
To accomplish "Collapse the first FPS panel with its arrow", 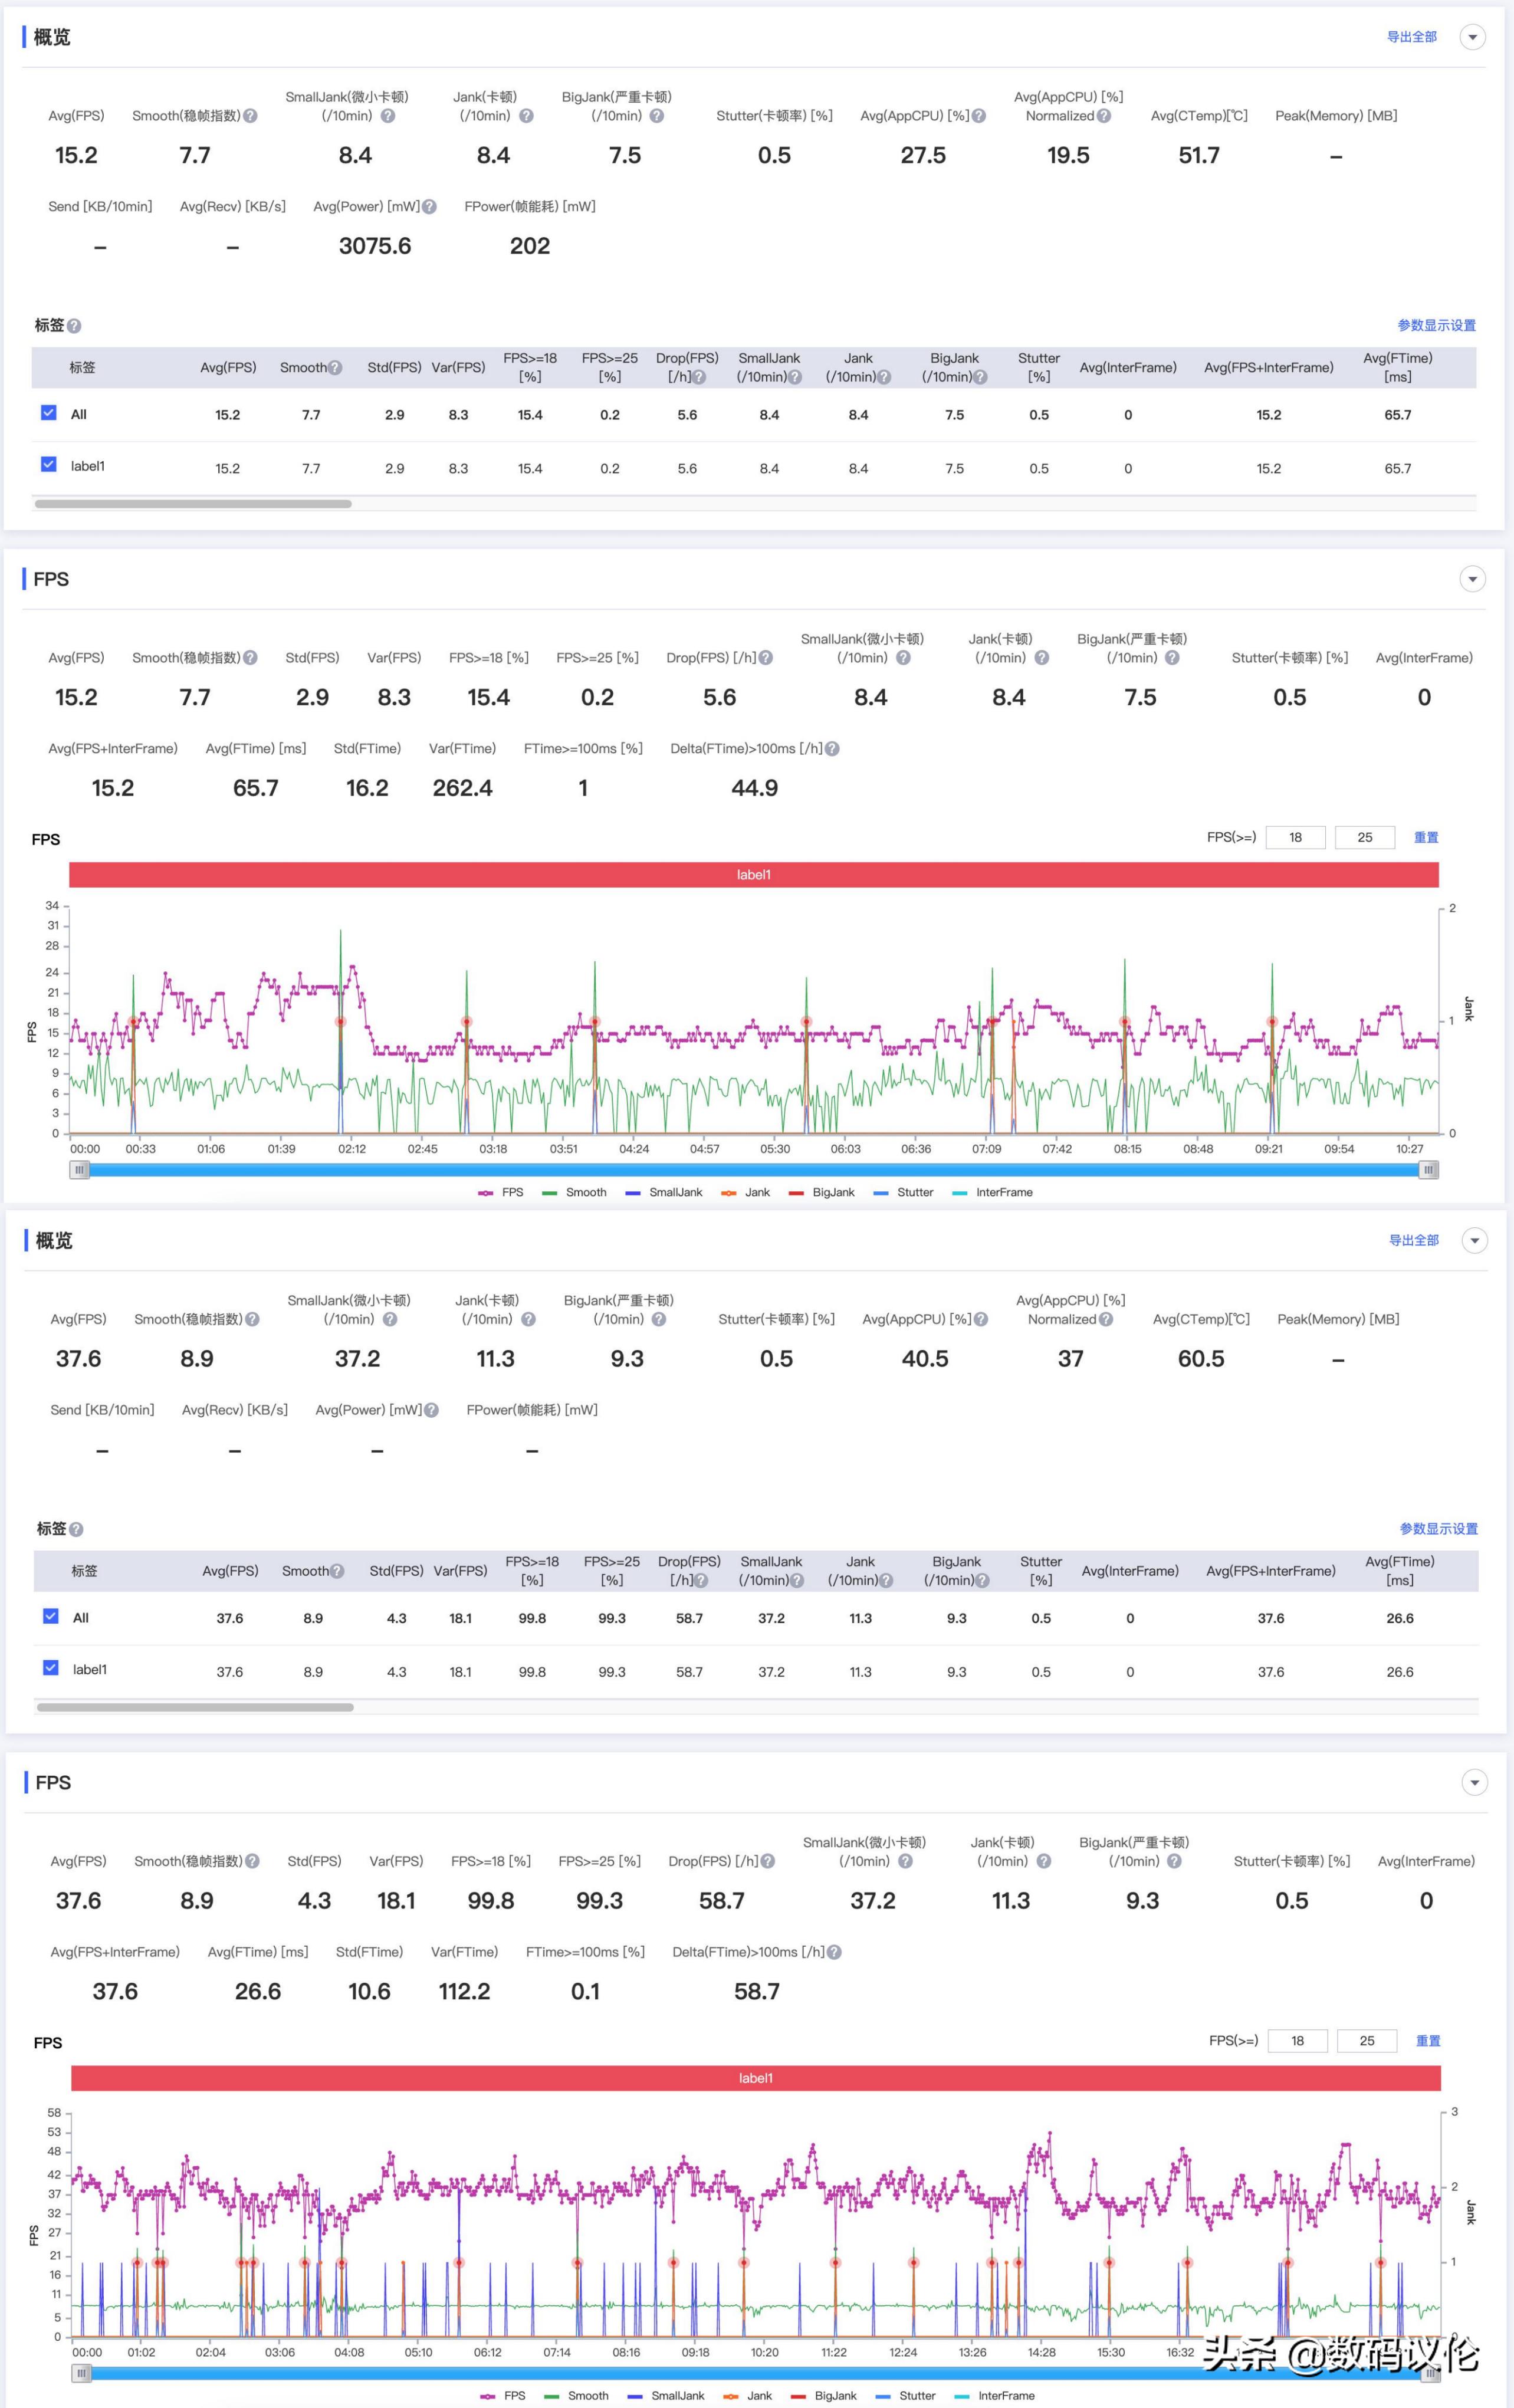I will point(1472,580).
